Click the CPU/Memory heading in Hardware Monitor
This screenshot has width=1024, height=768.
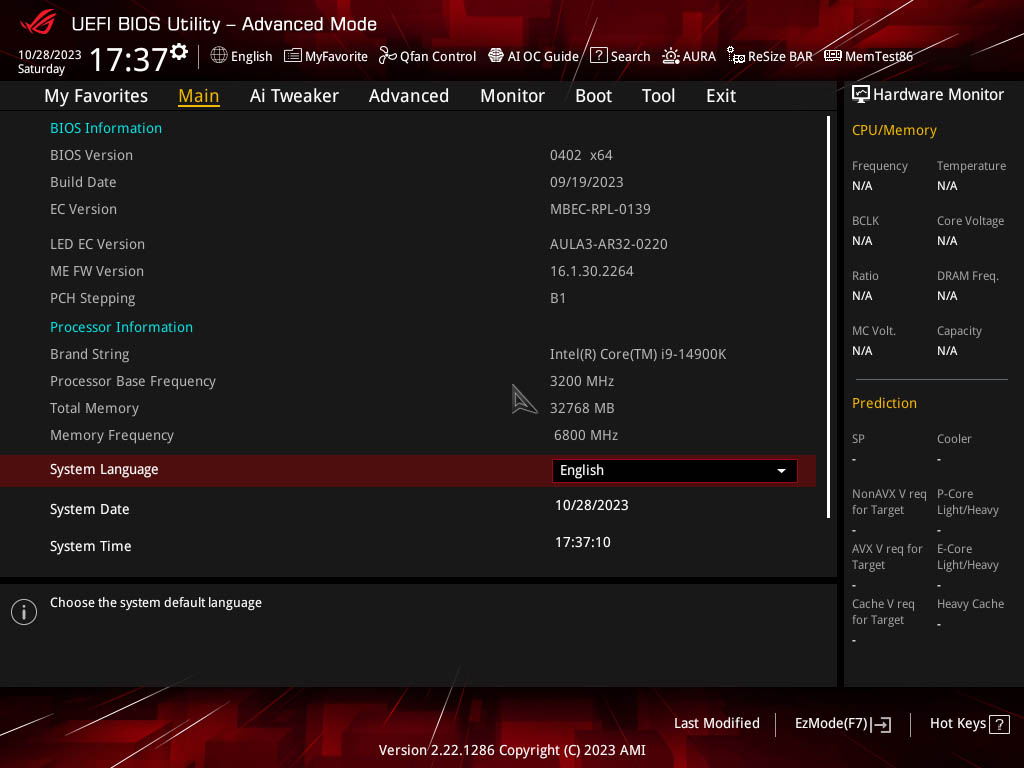coord(894,131)
